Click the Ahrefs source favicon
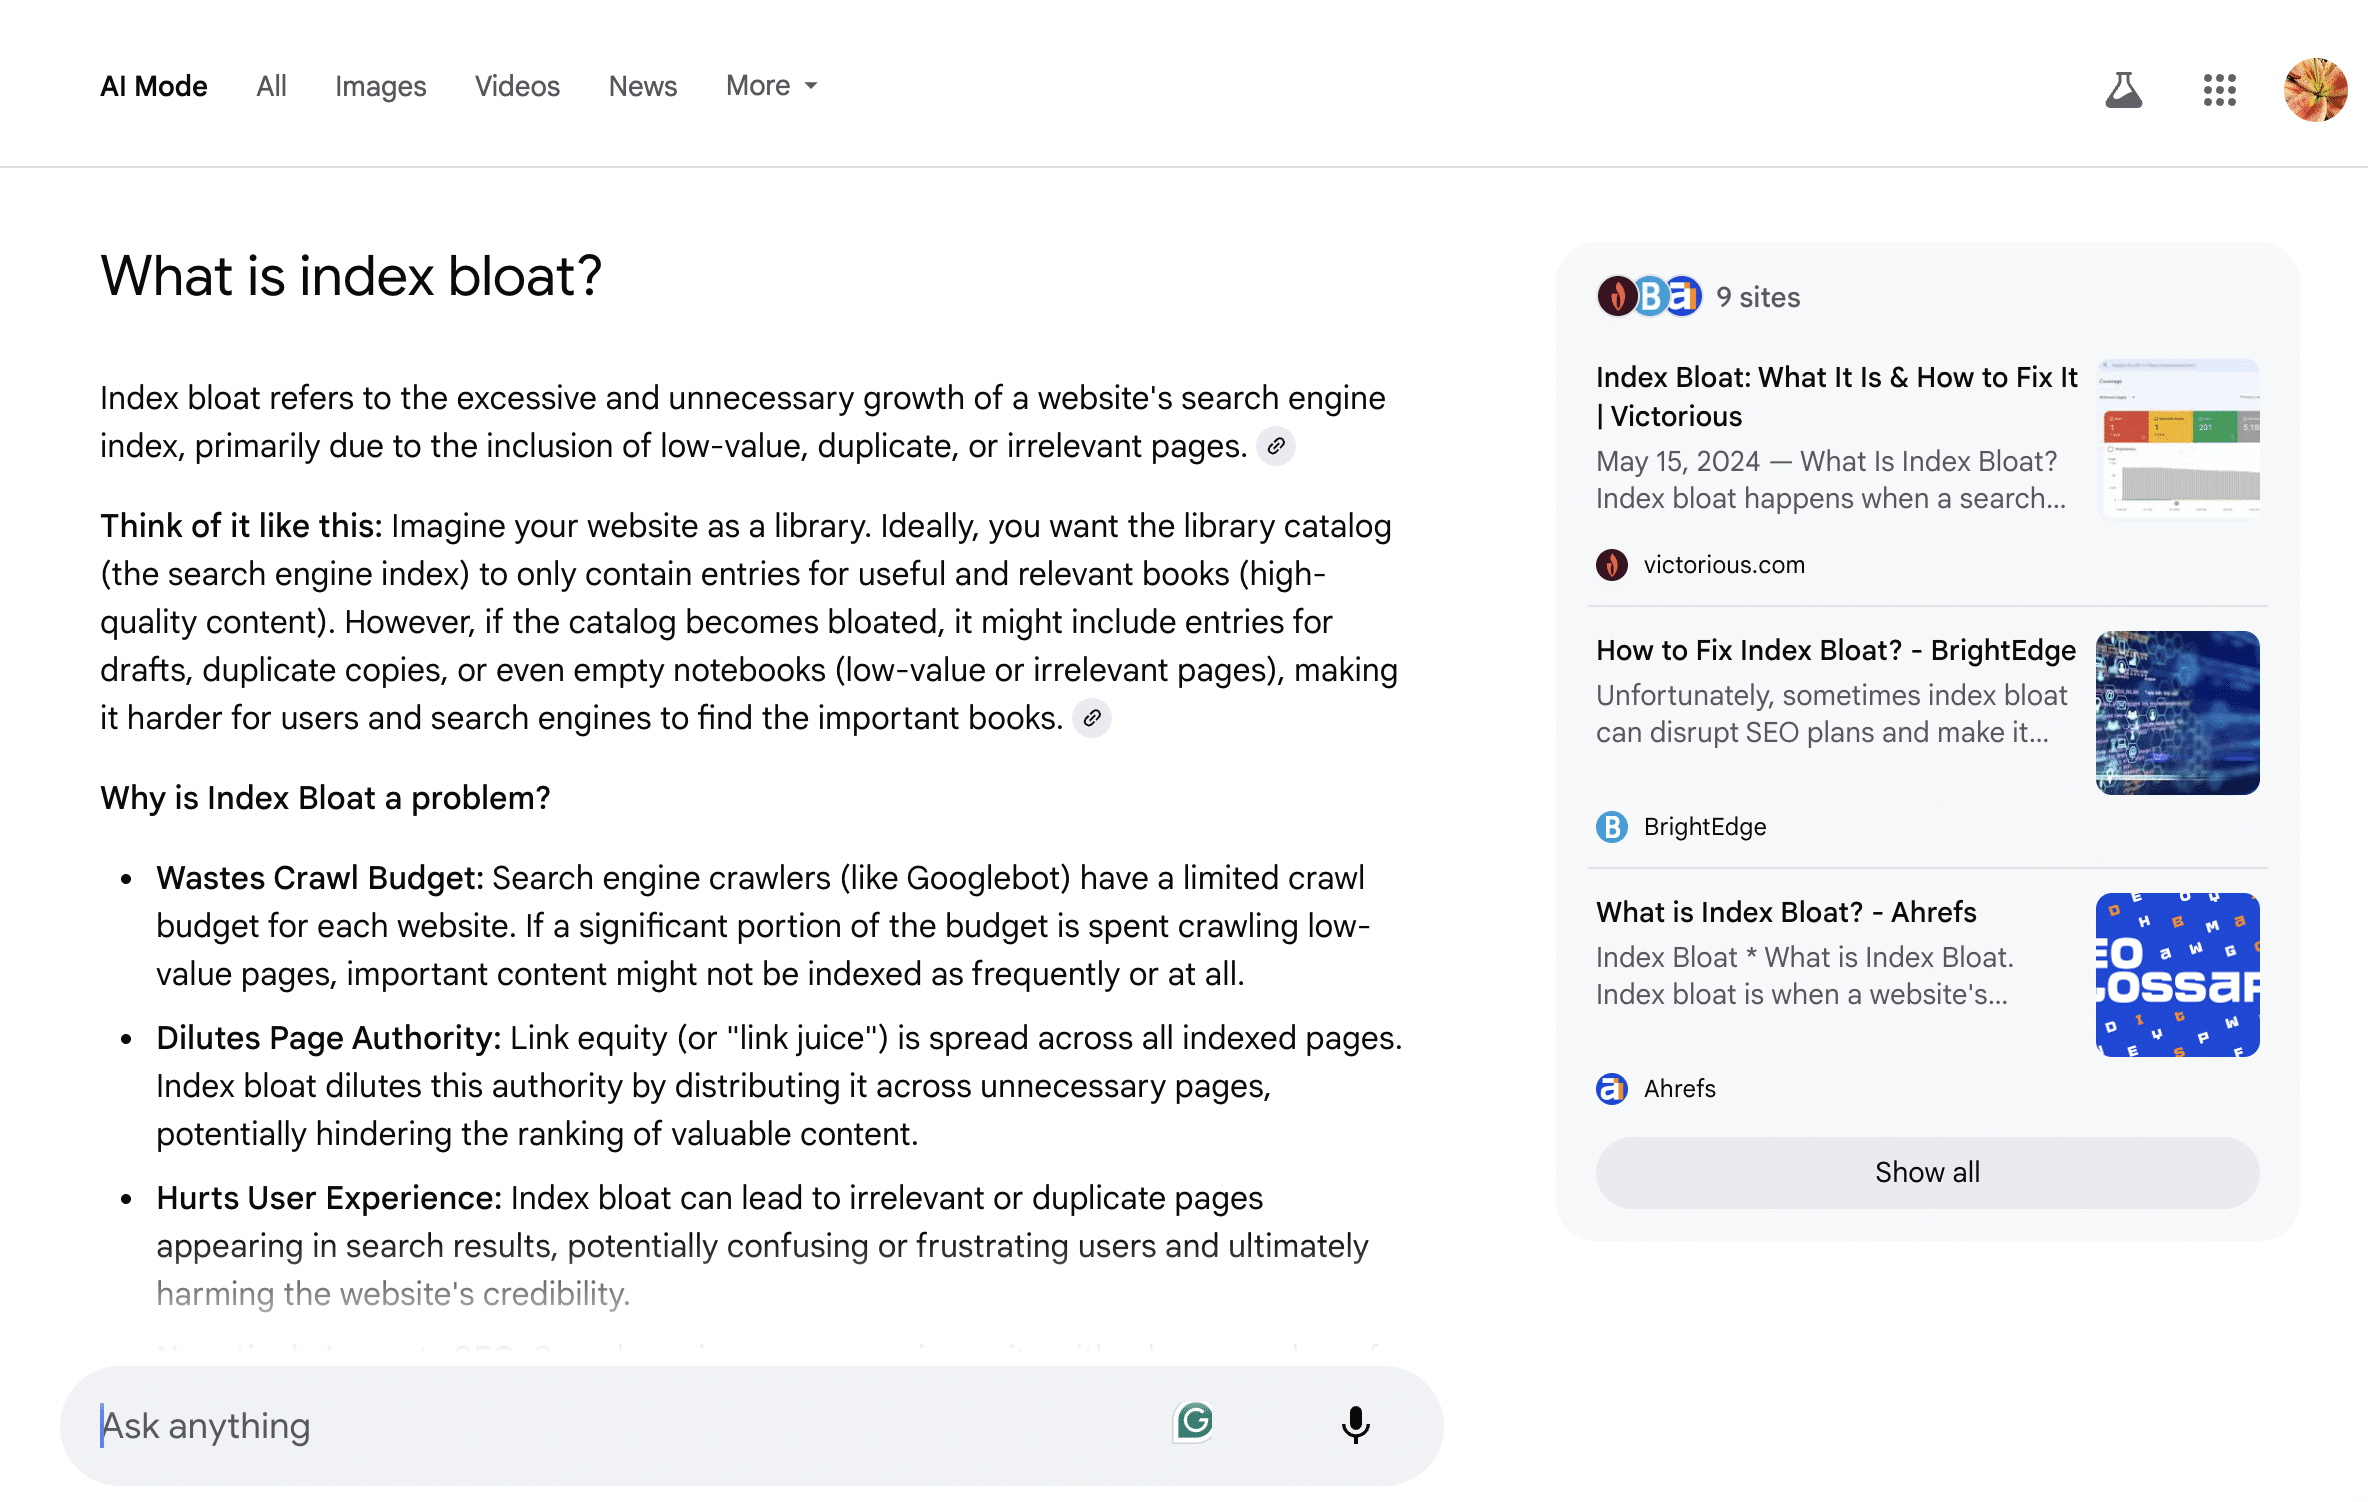The image size is (2368, 1502). [1612, 1089]
